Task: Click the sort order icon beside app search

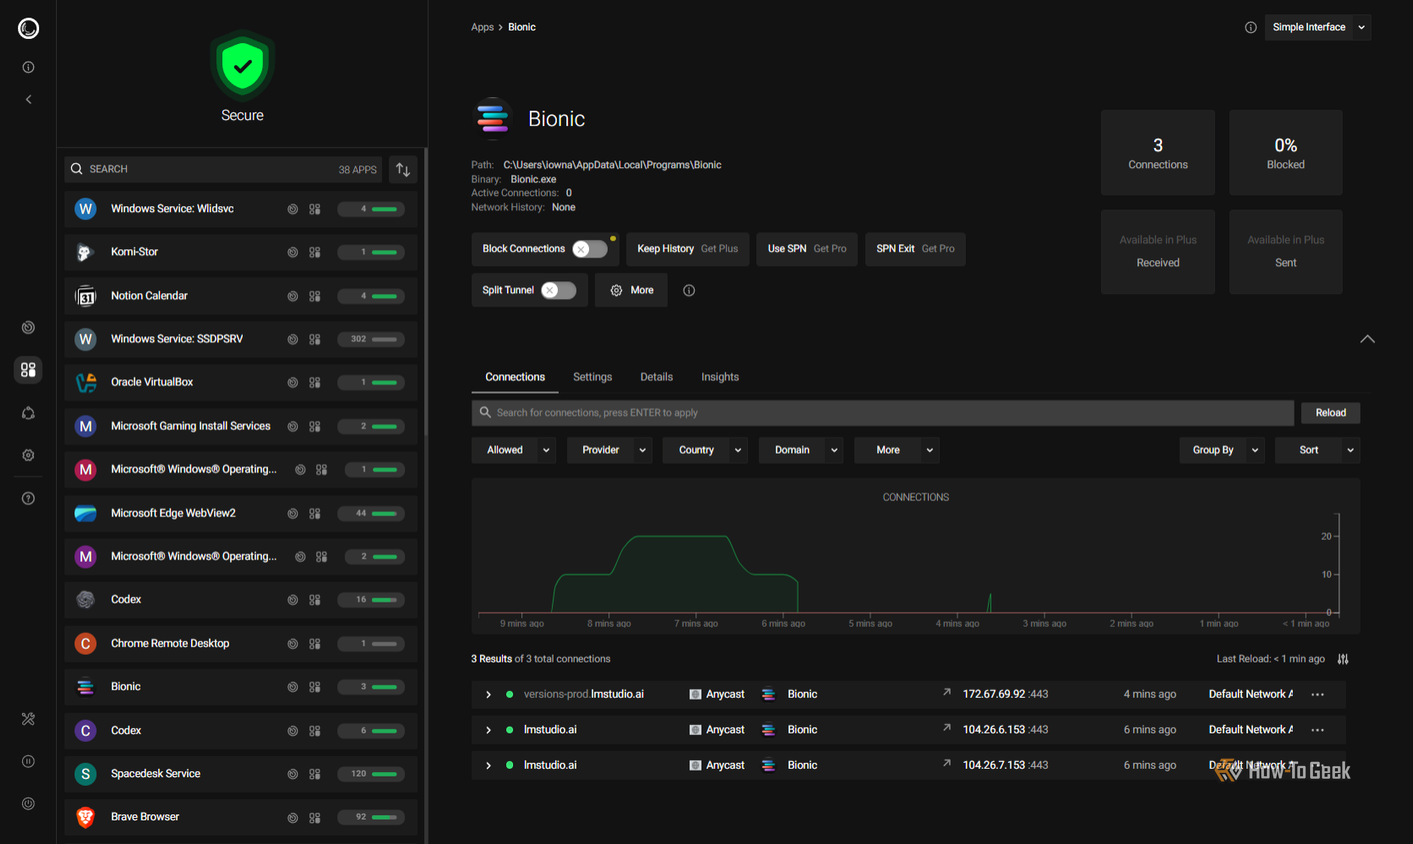Action: click(x=403, y=170)
